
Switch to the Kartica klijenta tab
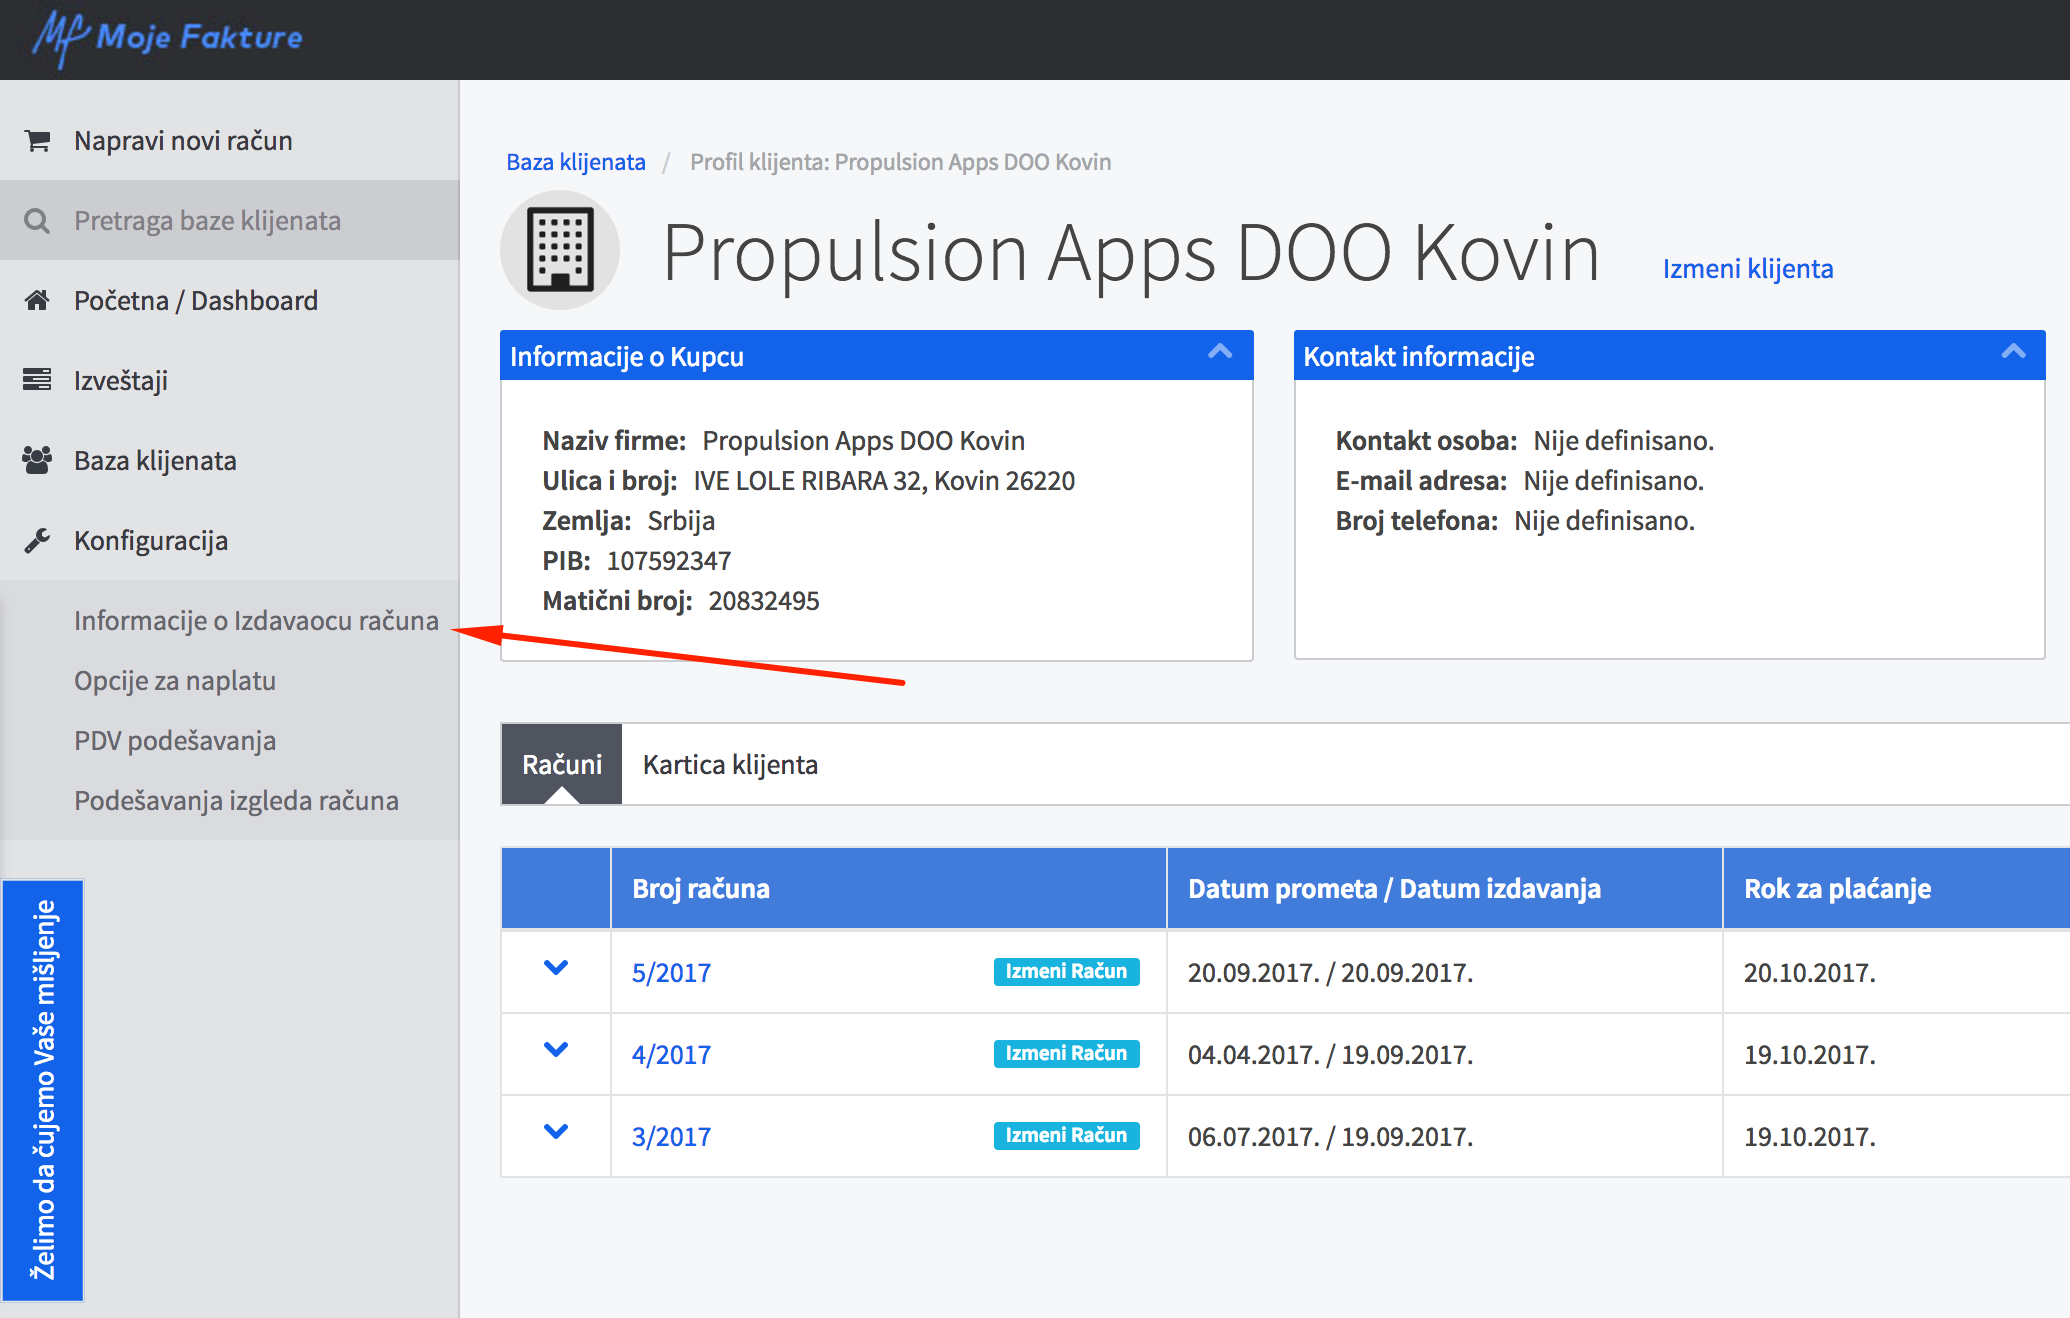click(x=730, y=765)
